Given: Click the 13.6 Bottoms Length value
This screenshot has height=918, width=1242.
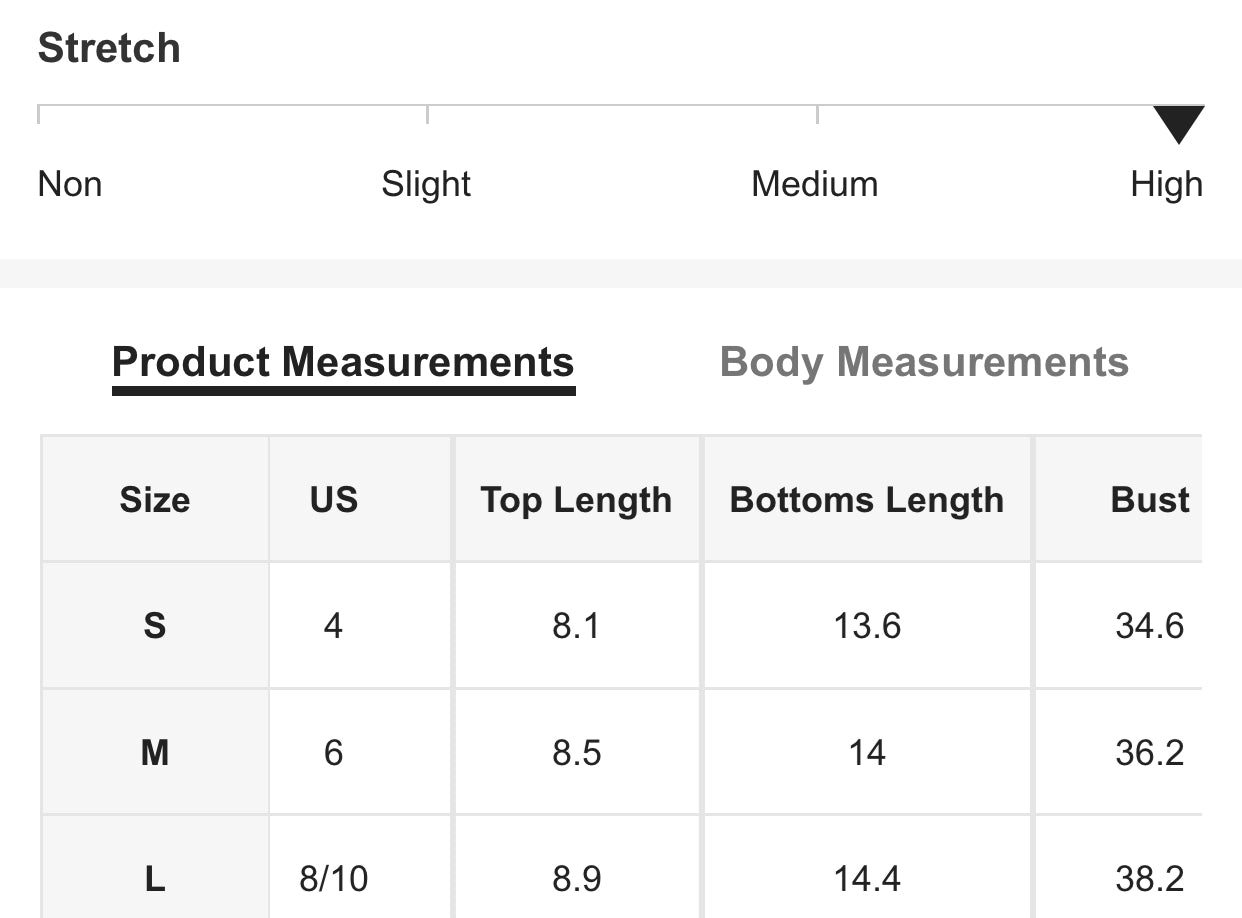Looking at the screenshot, I should pos(866,625).
